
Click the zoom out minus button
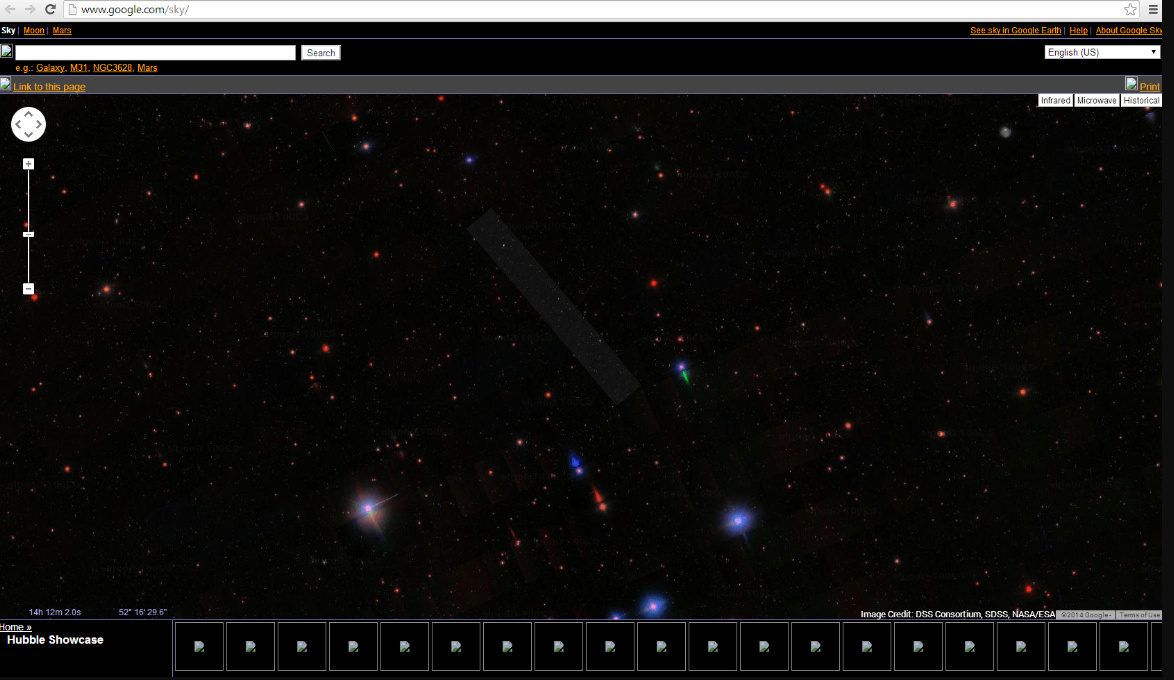pos(29,289)
